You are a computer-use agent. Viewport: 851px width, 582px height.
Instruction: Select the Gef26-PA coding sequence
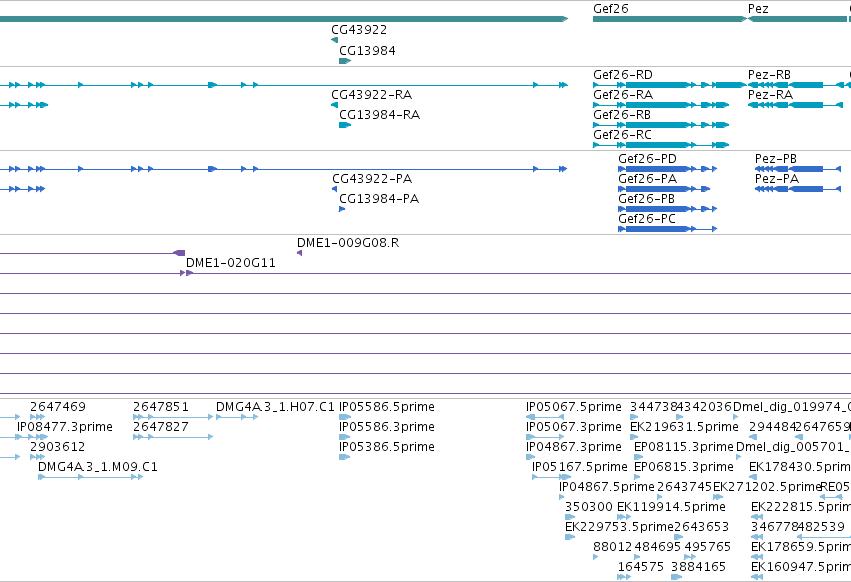click(664, 189)
